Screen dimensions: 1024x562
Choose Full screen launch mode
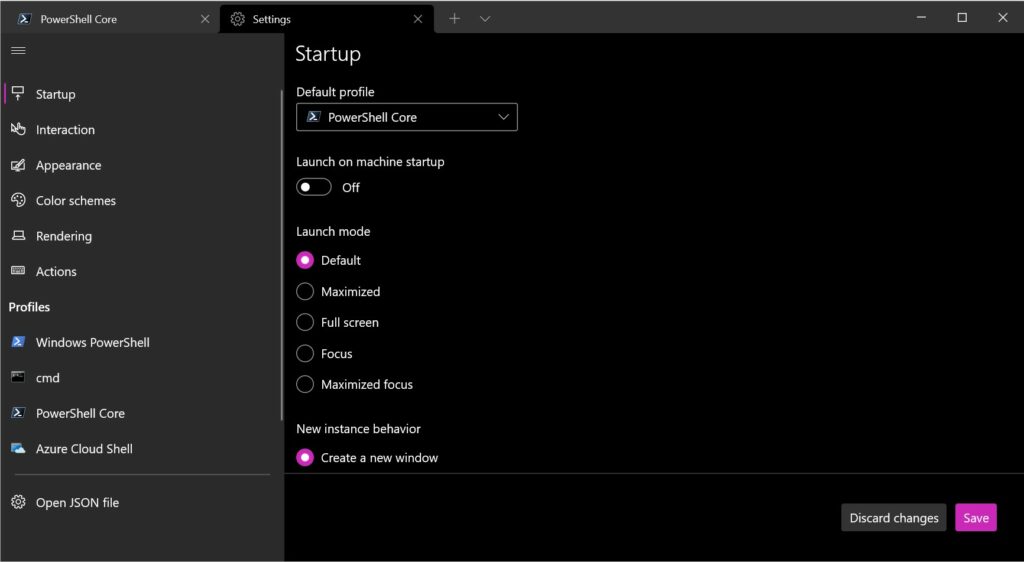(x=305, y=323)
